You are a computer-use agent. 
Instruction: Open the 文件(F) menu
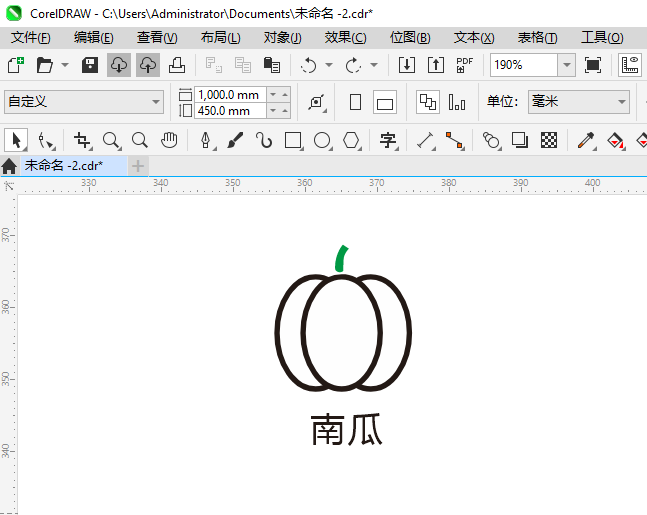(31, 38)
